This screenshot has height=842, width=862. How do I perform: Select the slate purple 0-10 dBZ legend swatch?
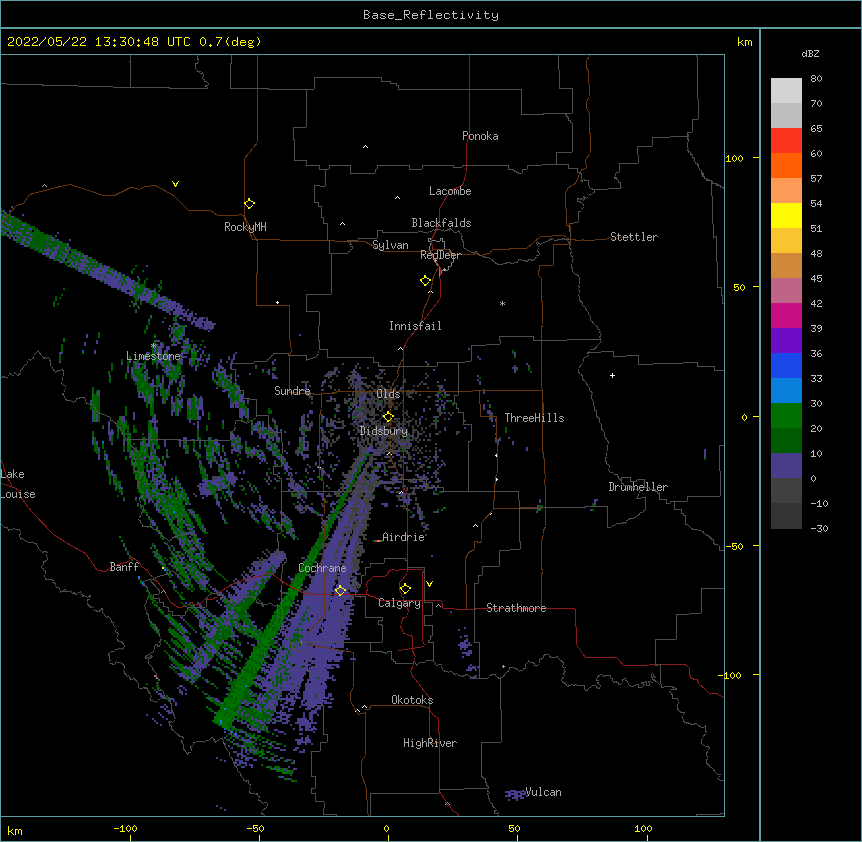[786, 466]
